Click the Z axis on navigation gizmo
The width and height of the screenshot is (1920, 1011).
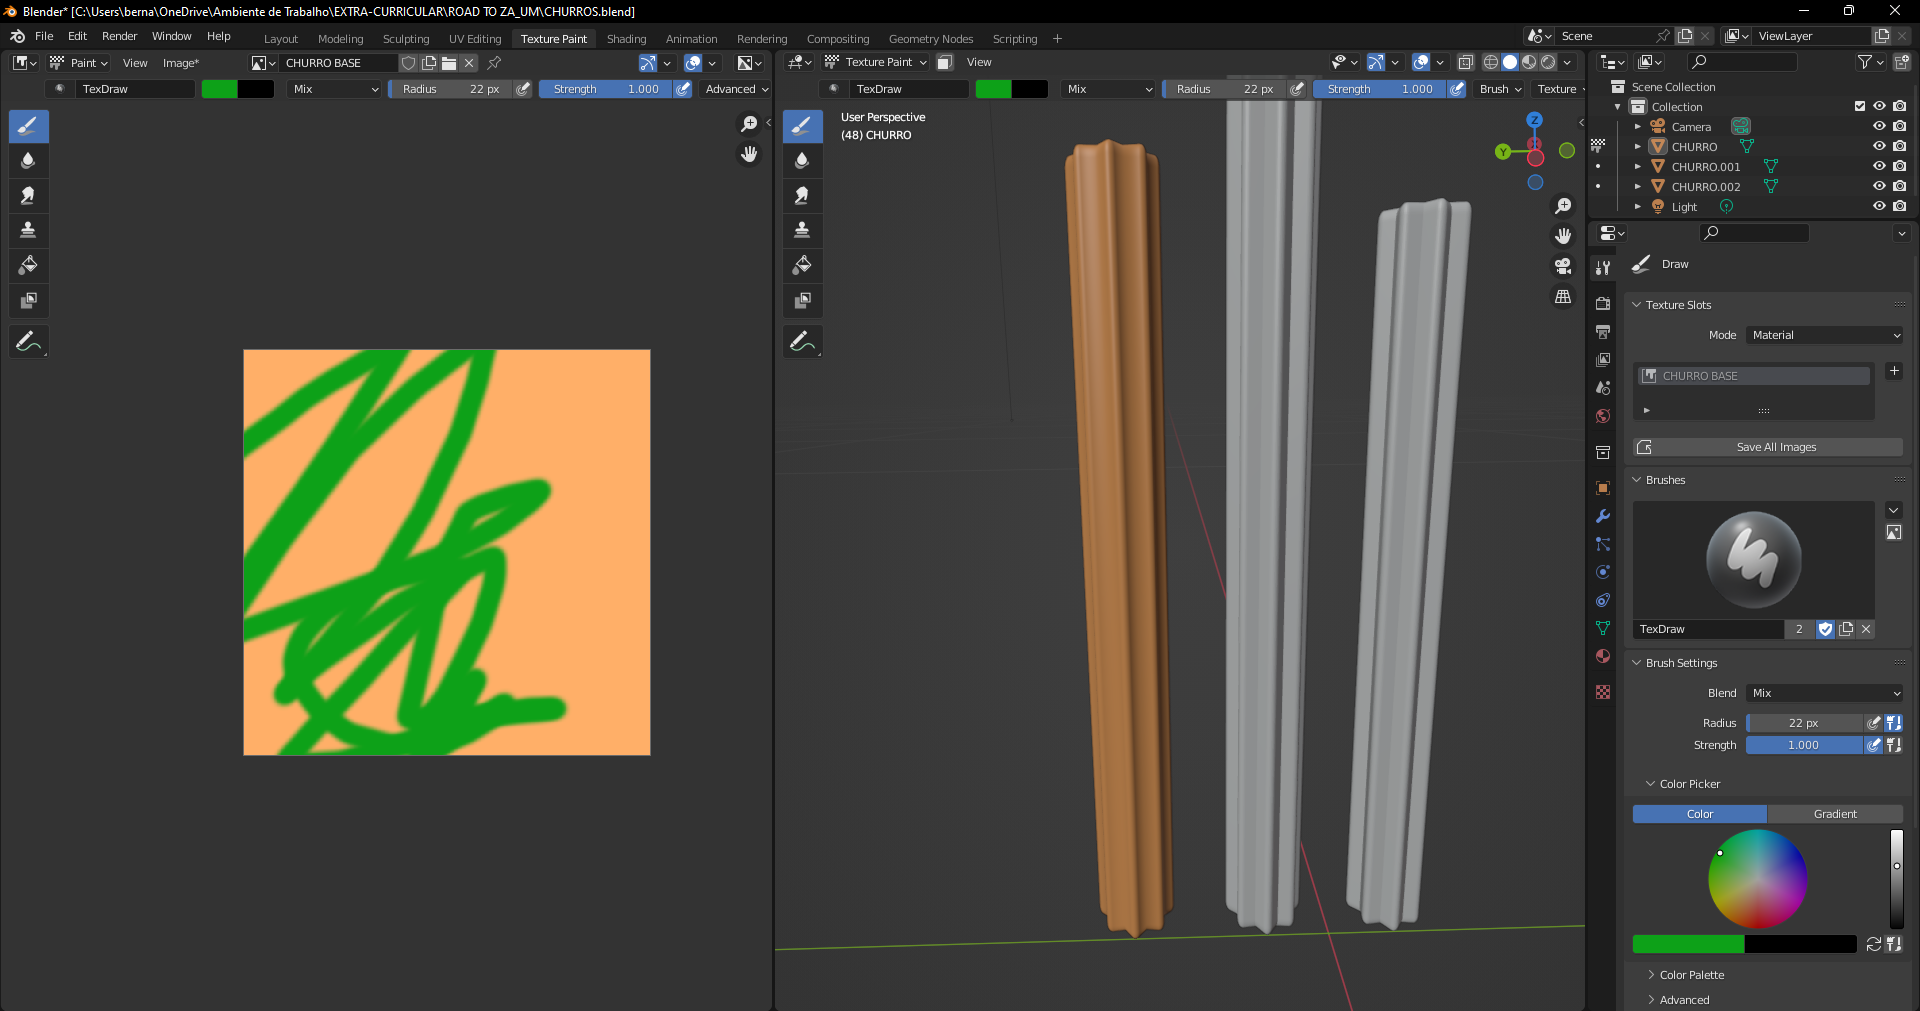(1535, 120)
